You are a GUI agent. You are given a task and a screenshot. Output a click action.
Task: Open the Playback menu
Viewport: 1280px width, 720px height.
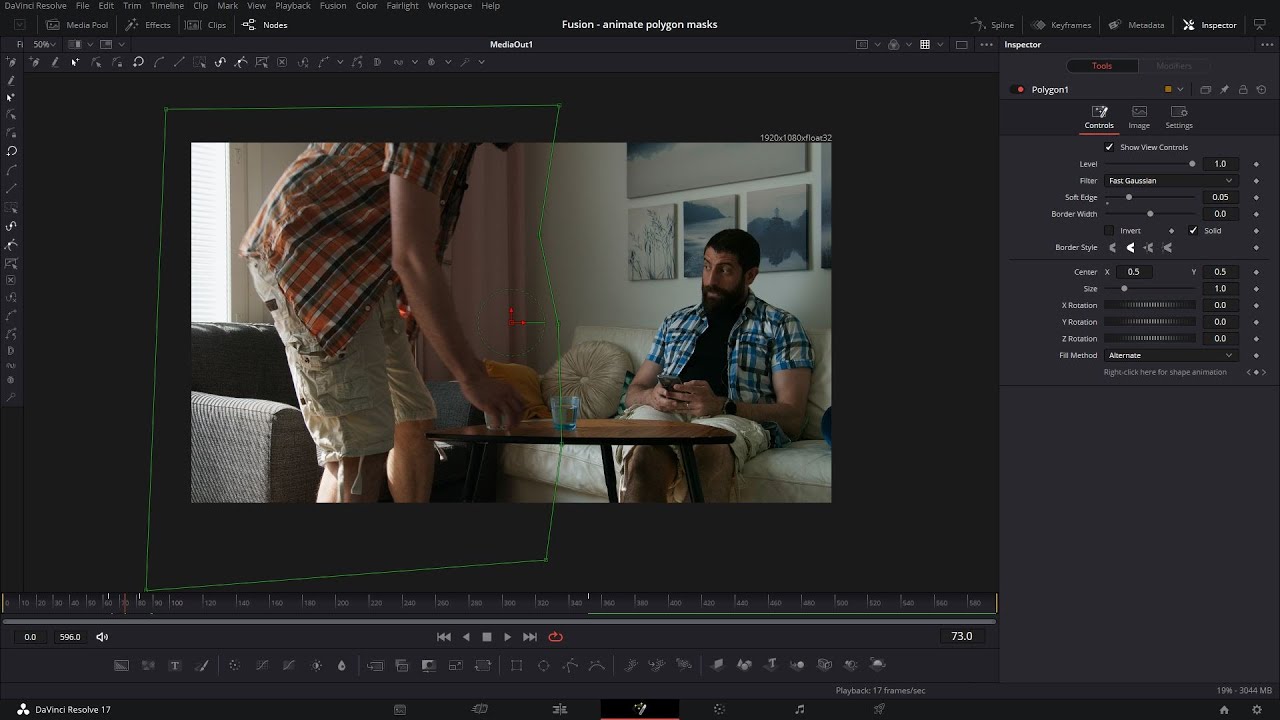point(293,6)
